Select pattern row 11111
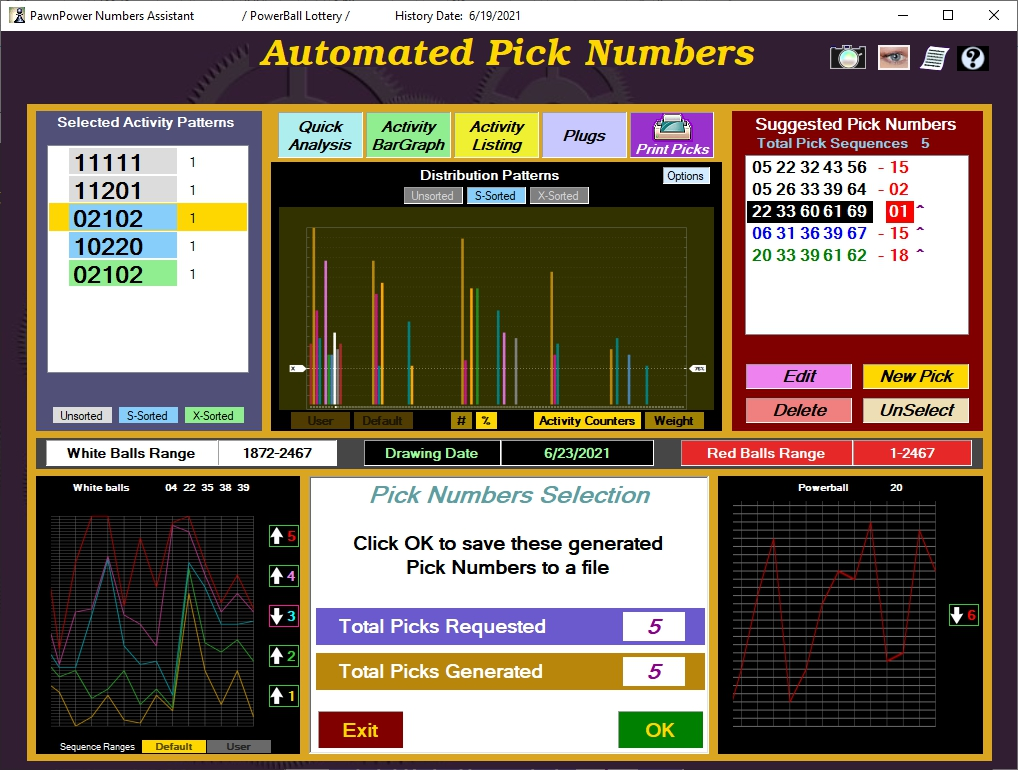The height and width of the screenshot is (770, 1018). (x=148, y=162)
